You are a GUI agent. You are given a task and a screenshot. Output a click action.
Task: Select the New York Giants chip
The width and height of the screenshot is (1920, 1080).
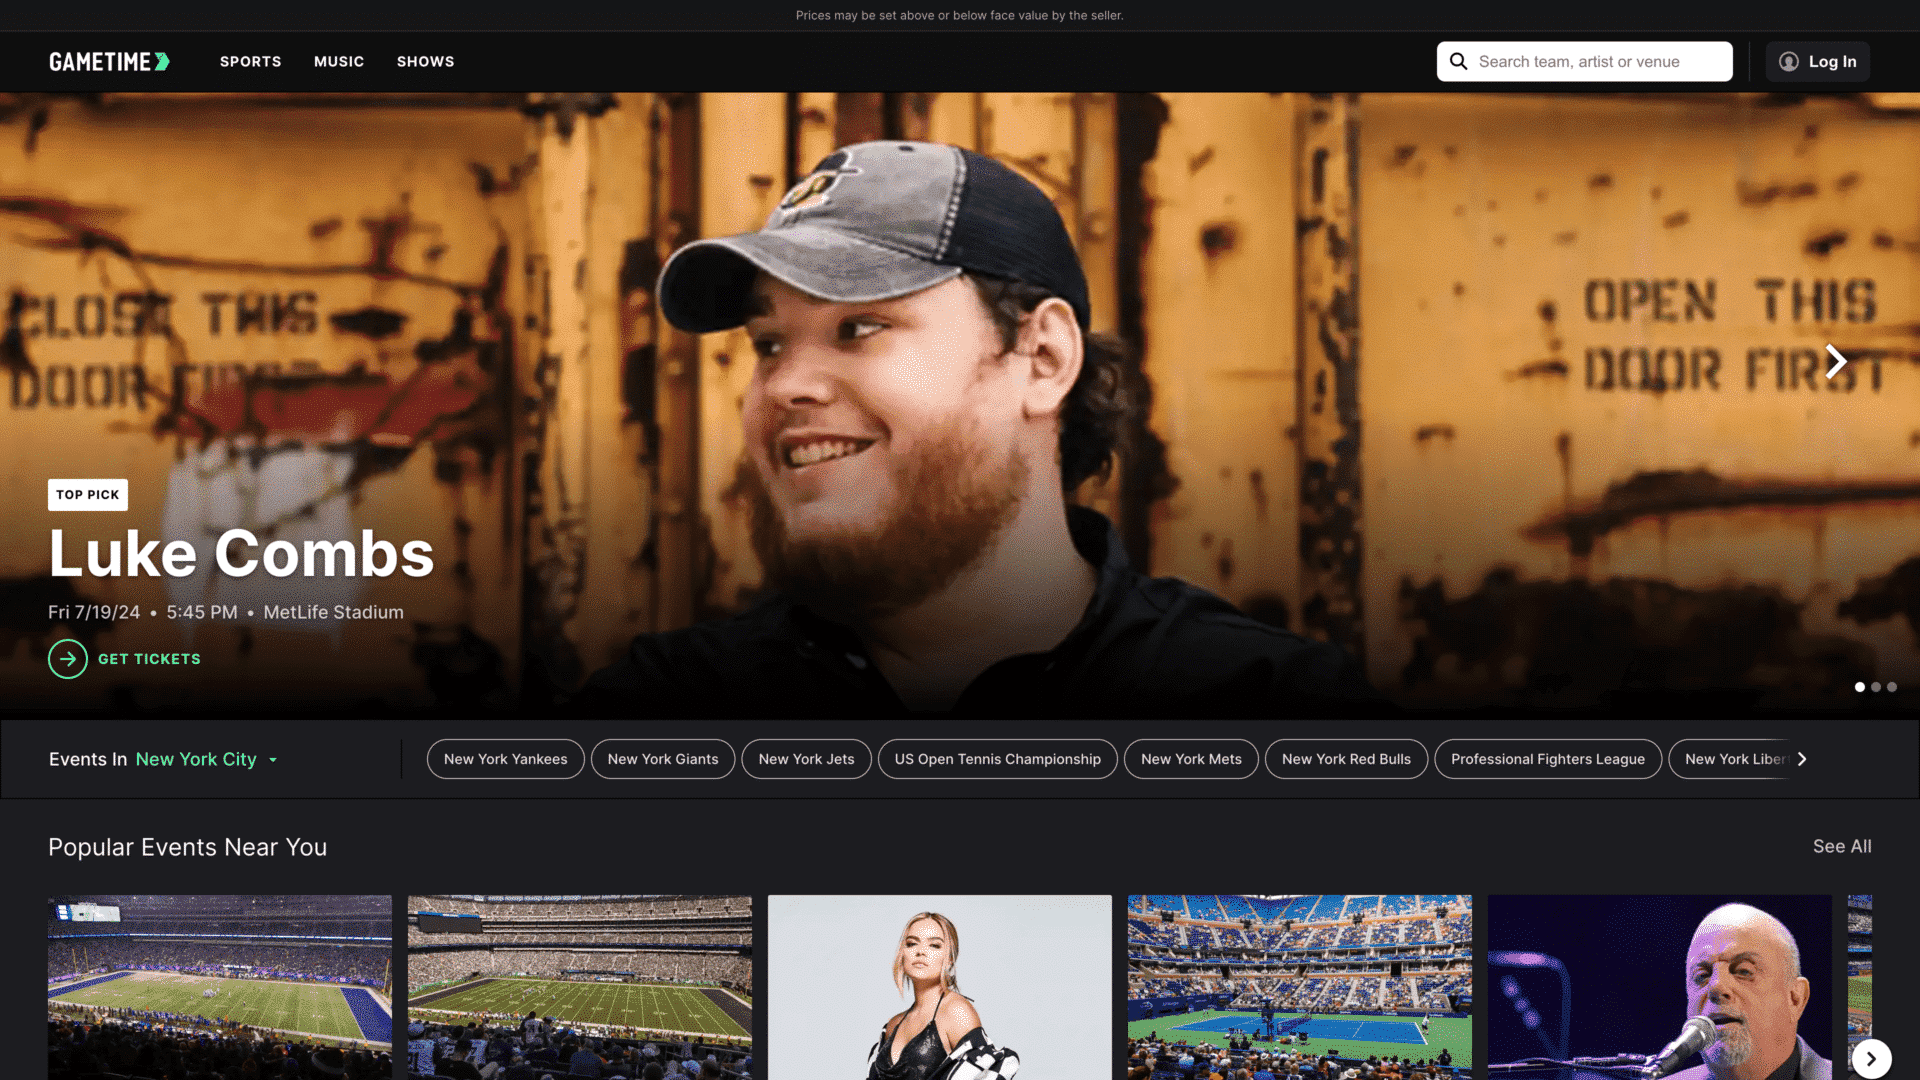tap(663, 759)
